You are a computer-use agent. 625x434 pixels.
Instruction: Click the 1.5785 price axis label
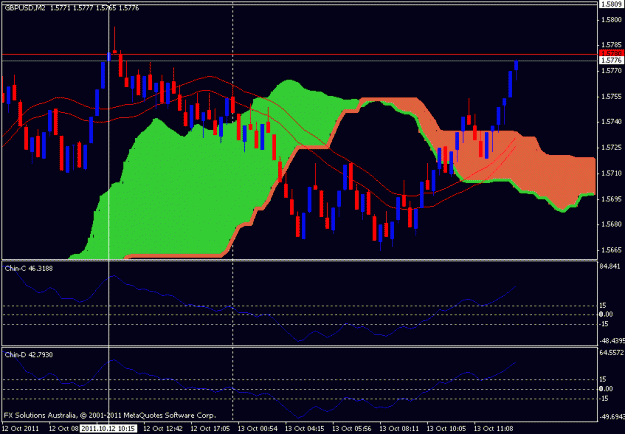[x=611, y=45]
